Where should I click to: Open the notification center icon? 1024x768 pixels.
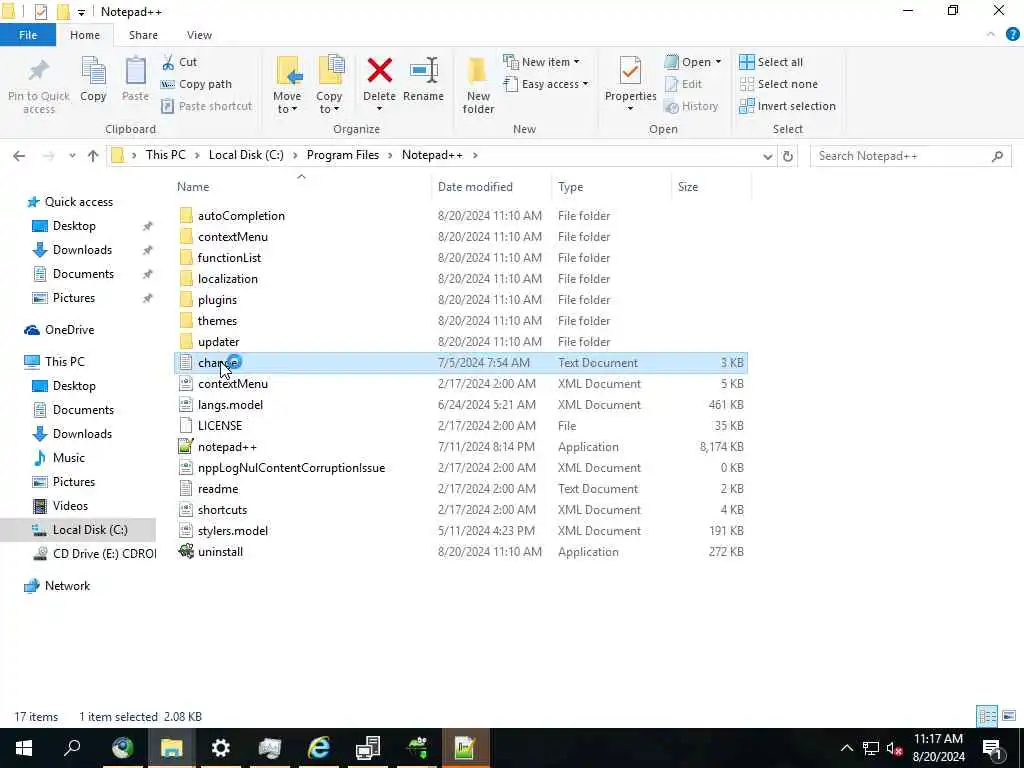(x=992, y=748)
